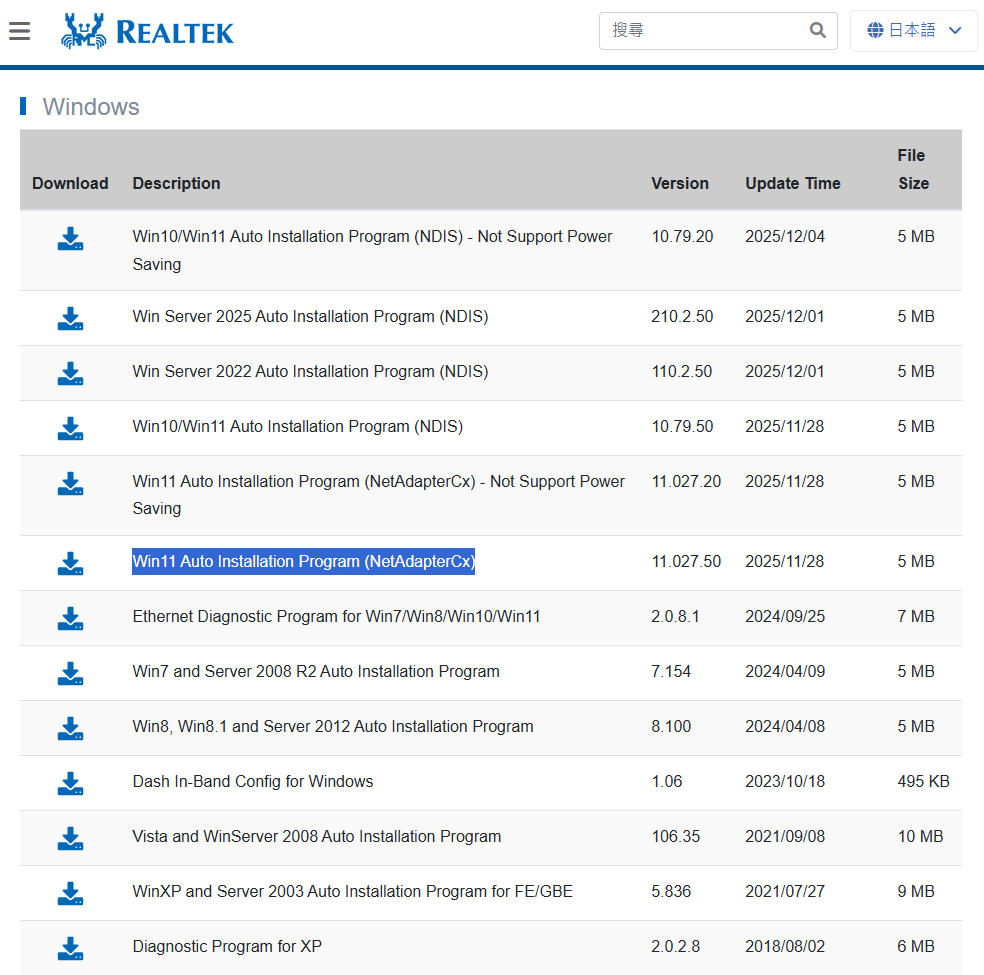
Task: Click the Realtek logo
Action: [147, 31]
